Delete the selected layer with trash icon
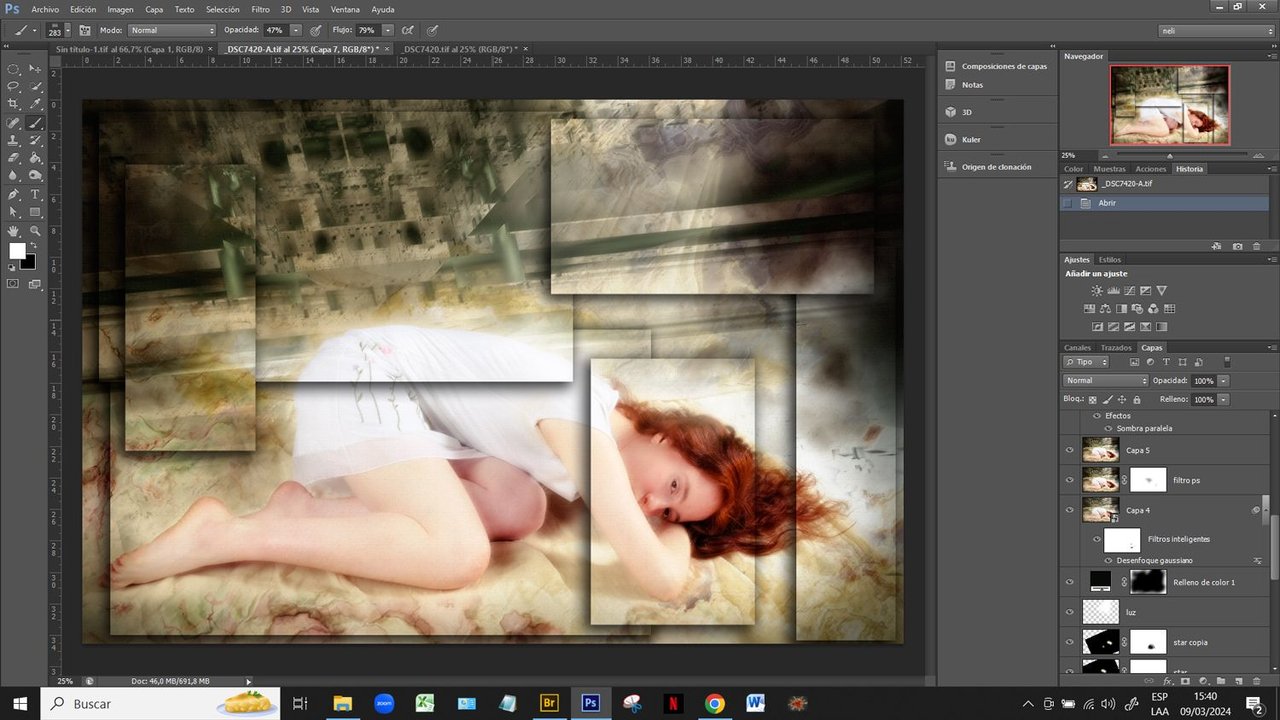1280x720 pixels. (1257, 681)
